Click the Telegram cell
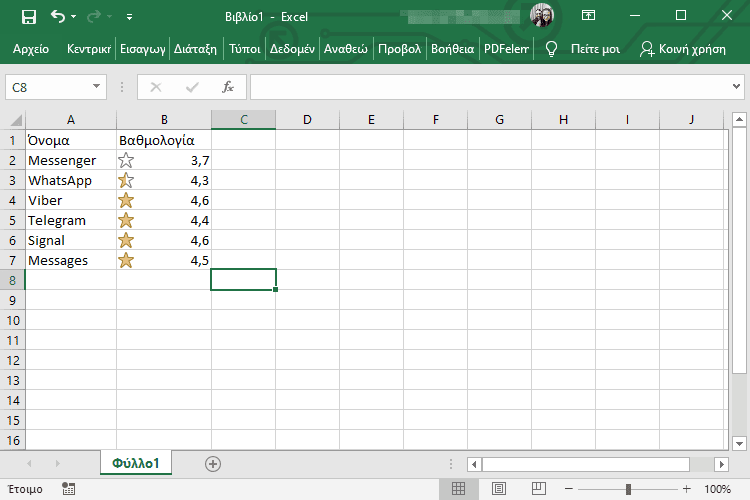This screenshot has height=500, width=750. click(x=71, y=221)
